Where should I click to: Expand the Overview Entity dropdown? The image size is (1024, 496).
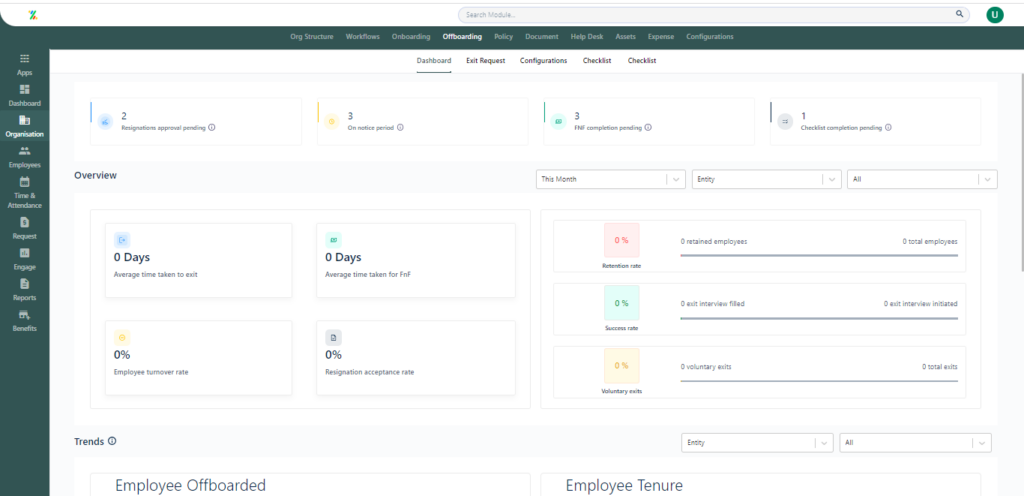coord(767,179)
